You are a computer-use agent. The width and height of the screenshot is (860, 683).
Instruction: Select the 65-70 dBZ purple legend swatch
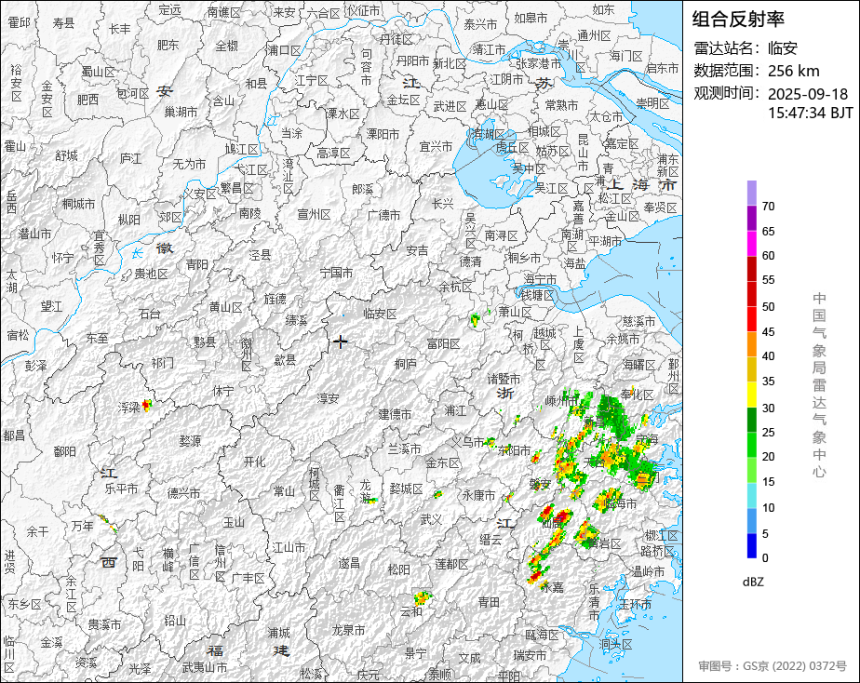point(751,218)
